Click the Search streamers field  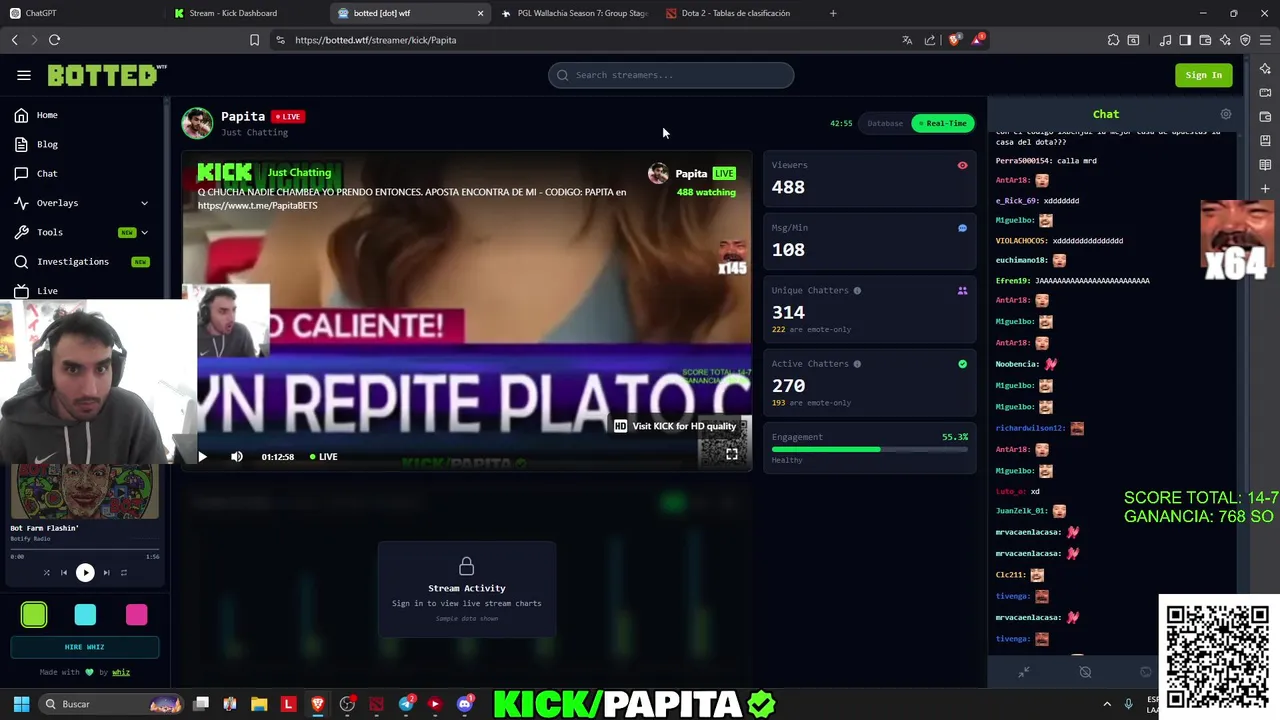click(x=671, y=75)
